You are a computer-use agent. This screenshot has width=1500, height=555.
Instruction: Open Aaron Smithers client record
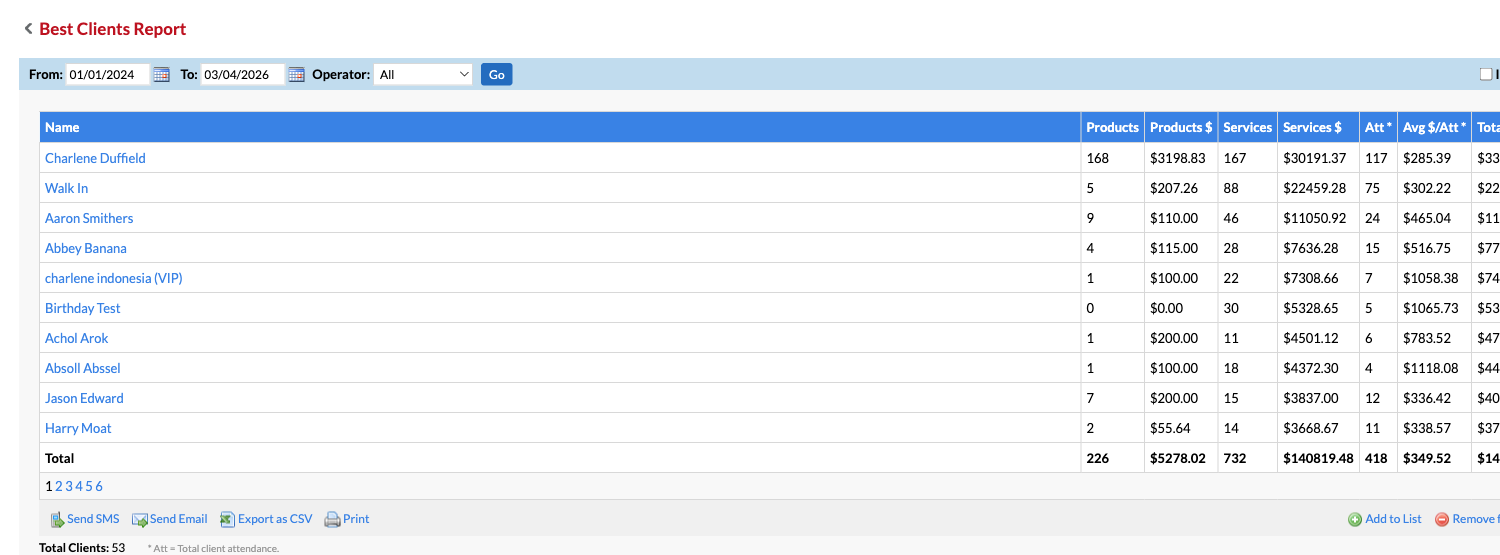coord(89,218)
